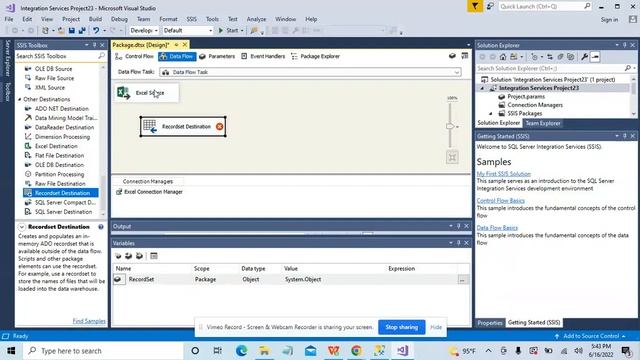Click Save toolbar icon

point(72,31)
